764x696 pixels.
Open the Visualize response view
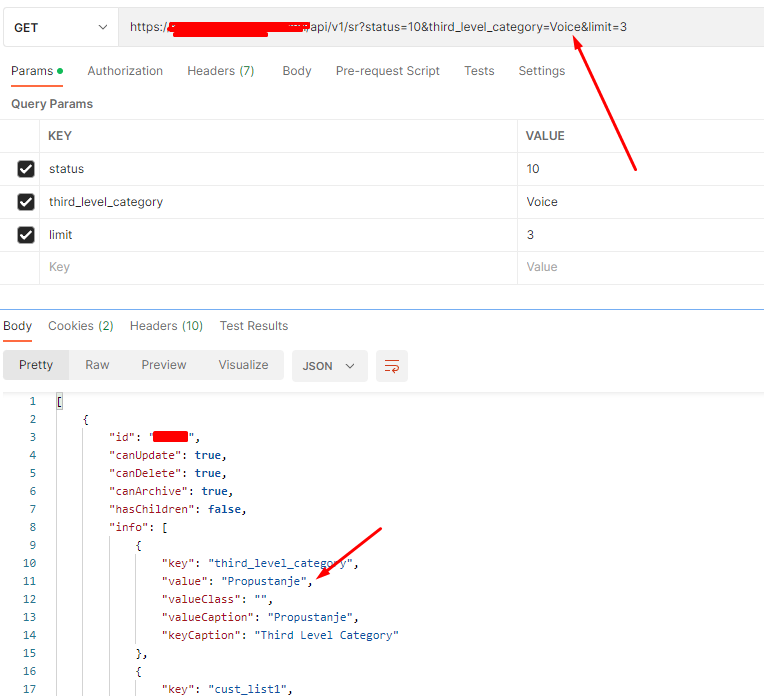tap(243, 365)
